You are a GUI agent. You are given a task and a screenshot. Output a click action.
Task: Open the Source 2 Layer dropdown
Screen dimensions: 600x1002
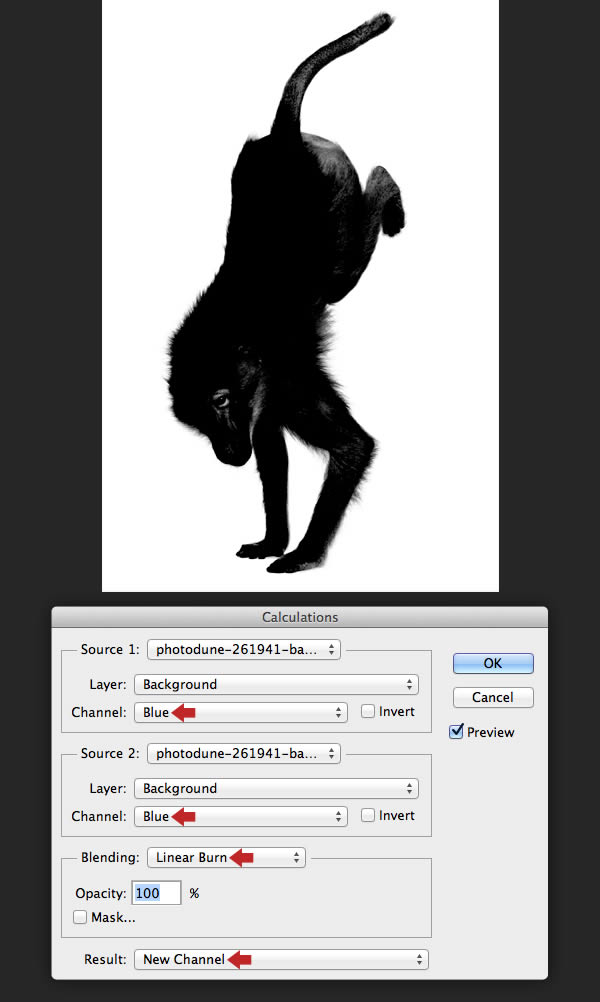click(276, 789)
